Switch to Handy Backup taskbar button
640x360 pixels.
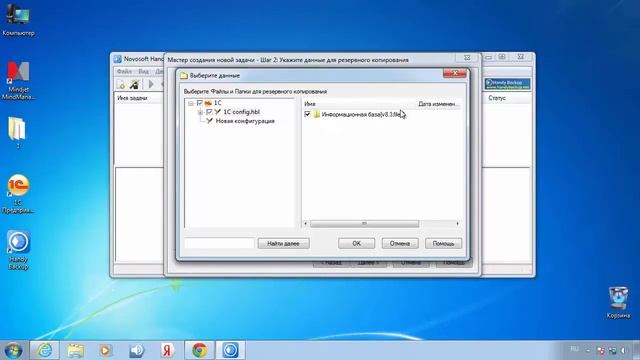(x=230, y=350)
